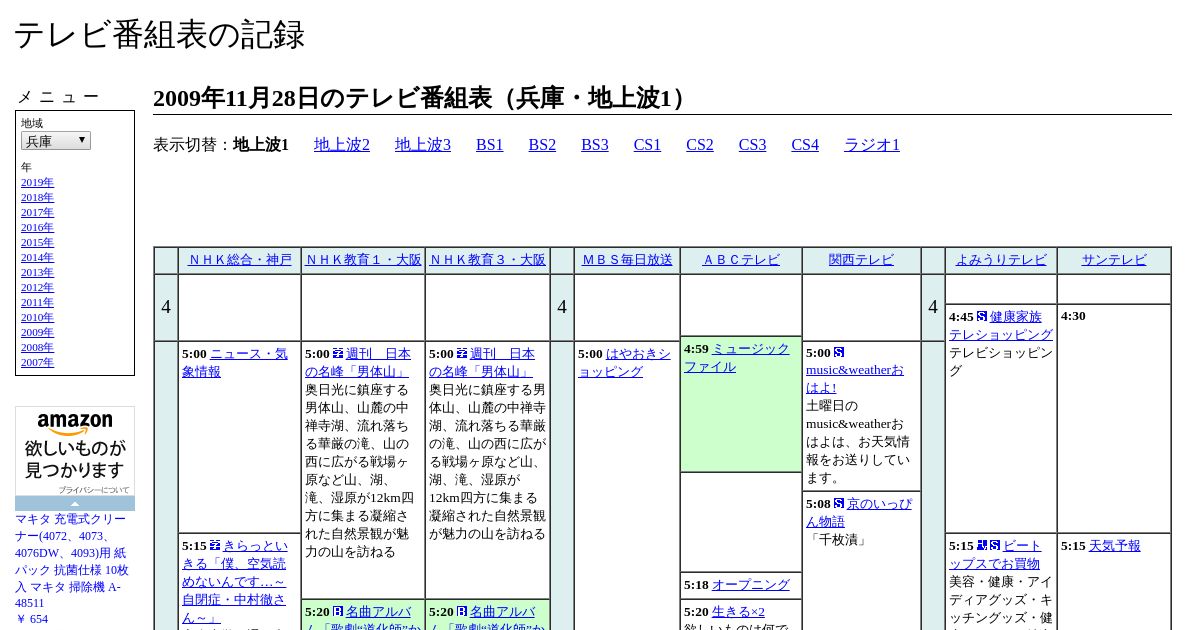Screen dimensions: 1200x630
Task: Open the よみうりテレビ channel link
Action: (x=1001, y=260)
